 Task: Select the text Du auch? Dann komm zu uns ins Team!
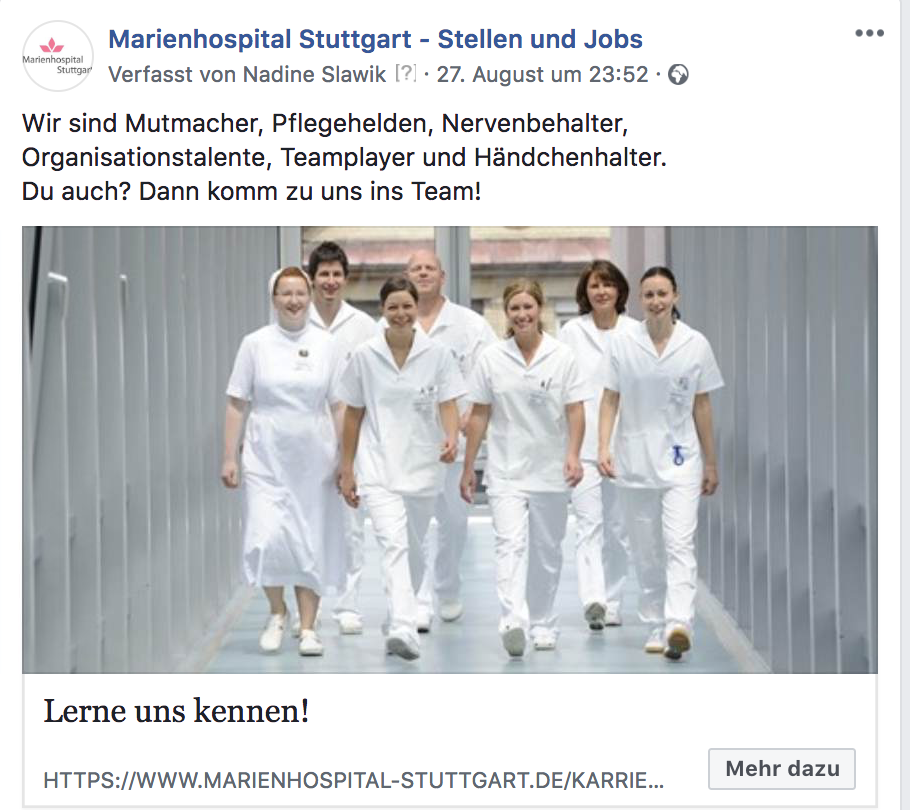click(x=251, y=191)
